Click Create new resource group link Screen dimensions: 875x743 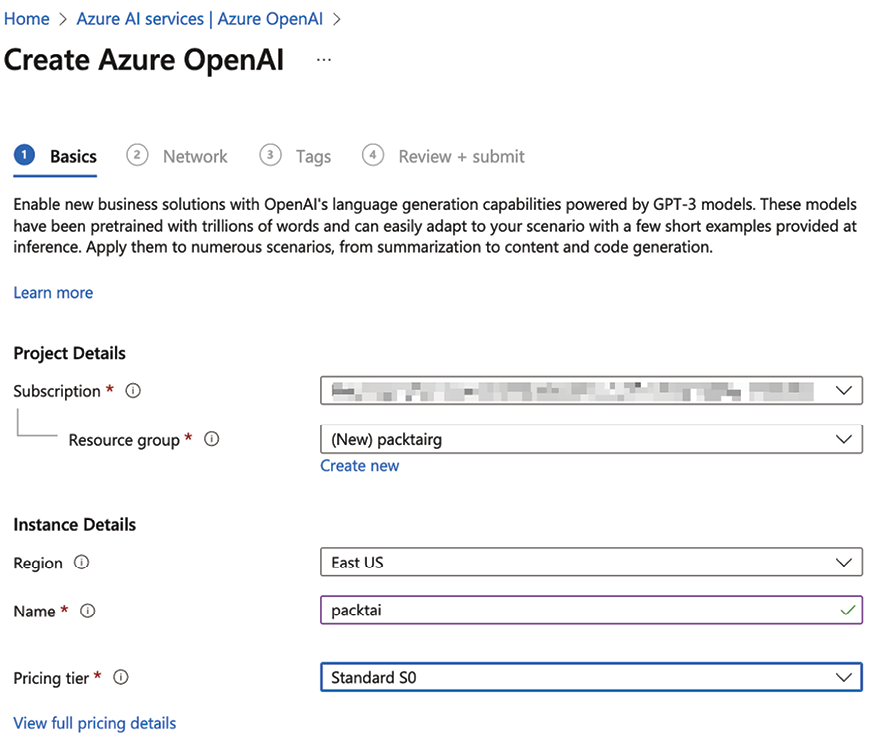pos(360,466)
